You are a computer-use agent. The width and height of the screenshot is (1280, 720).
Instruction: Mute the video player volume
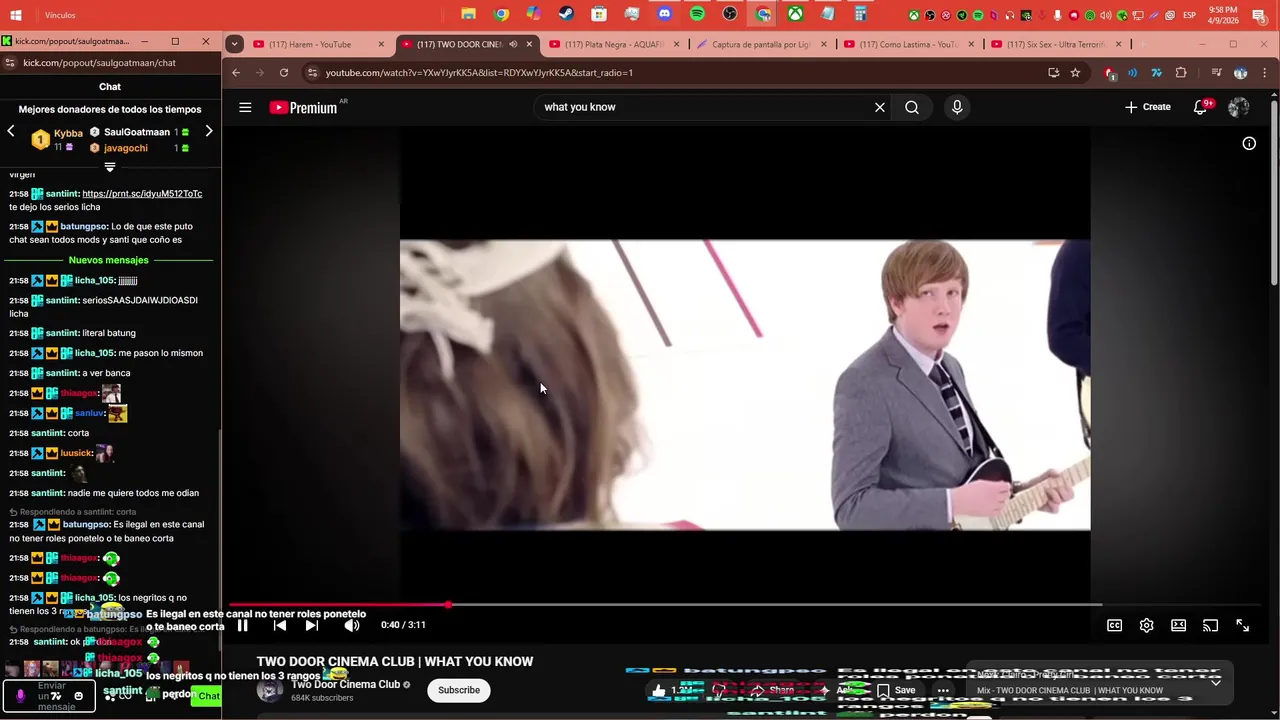tap(352, 625)
